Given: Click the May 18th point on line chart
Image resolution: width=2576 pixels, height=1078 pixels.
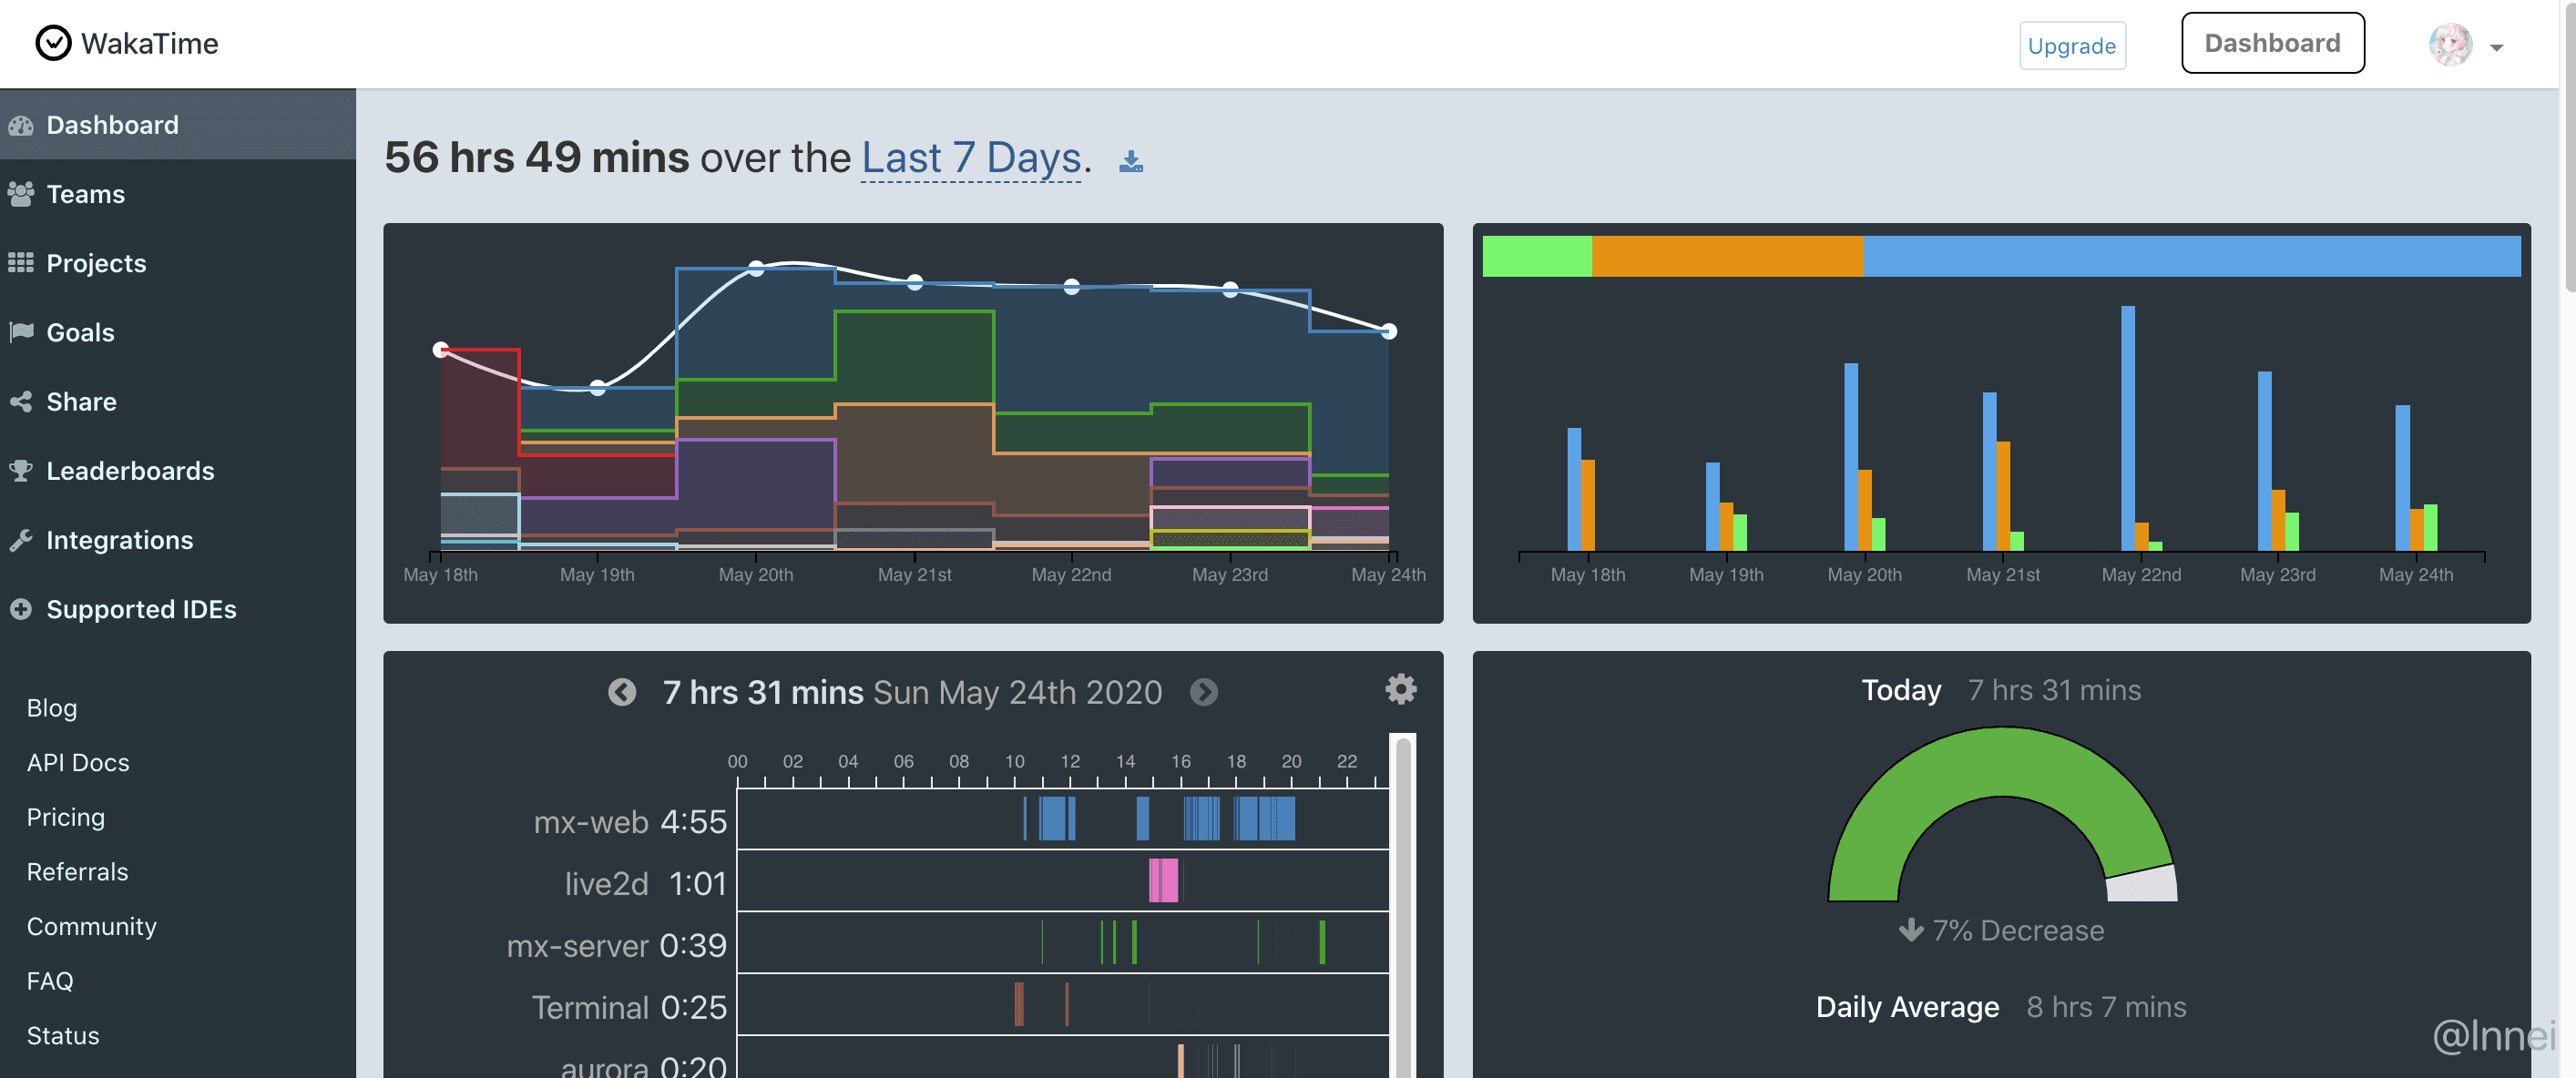Looking at the screenshot, I should click(x=440, y=349).
